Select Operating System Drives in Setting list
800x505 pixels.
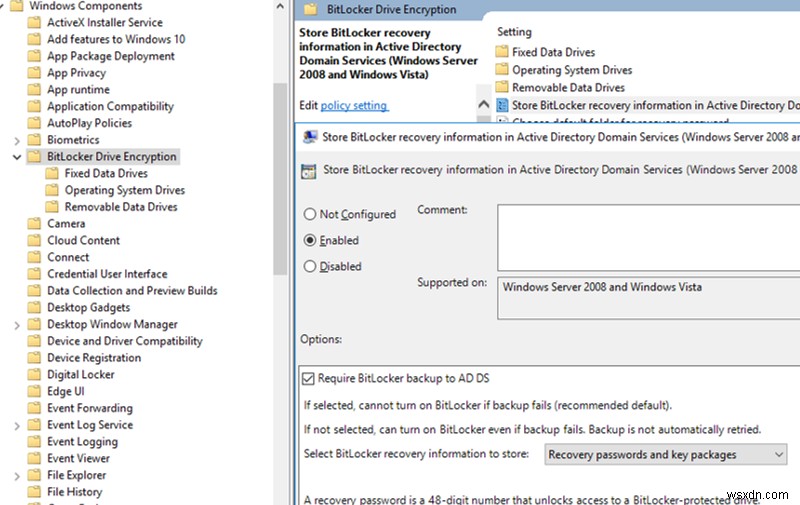(572, 70)
